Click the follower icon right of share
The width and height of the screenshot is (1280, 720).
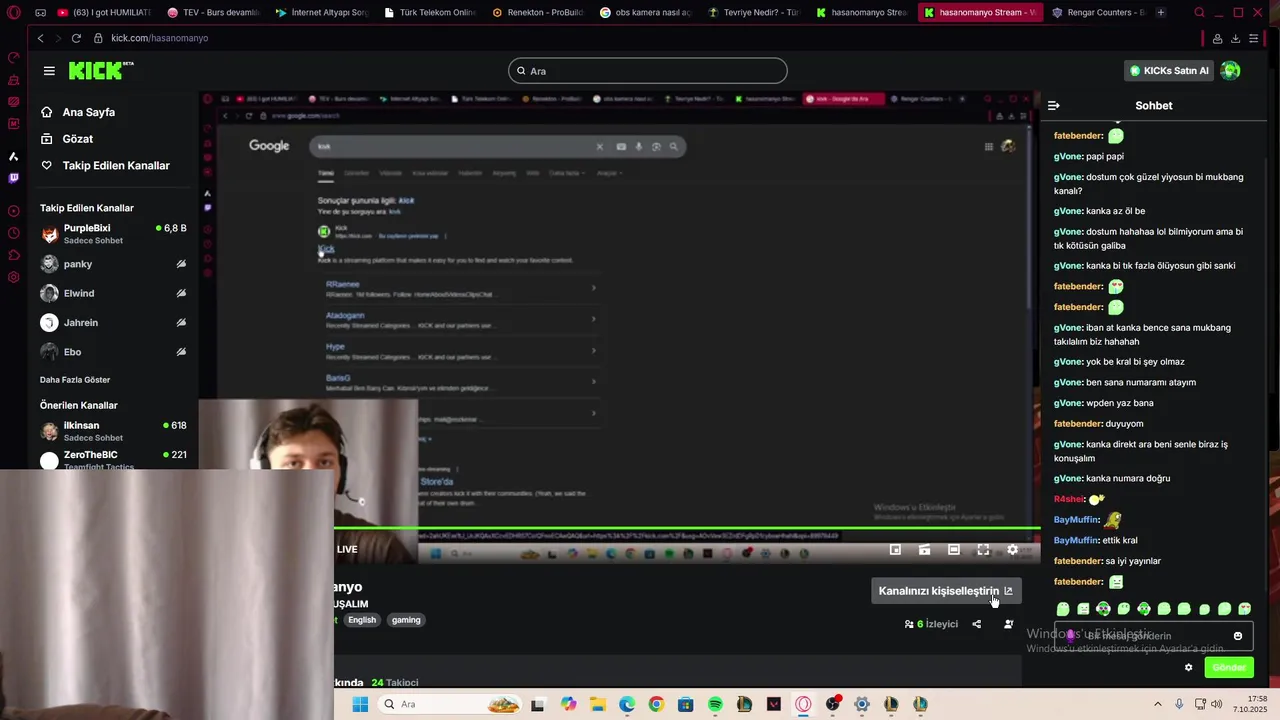point(1008,624)
